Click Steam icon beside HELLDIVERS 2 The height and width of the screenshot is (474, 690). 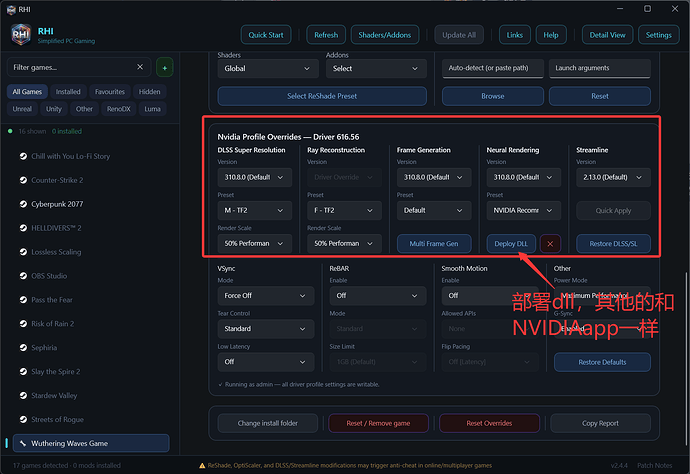point(23,228)
